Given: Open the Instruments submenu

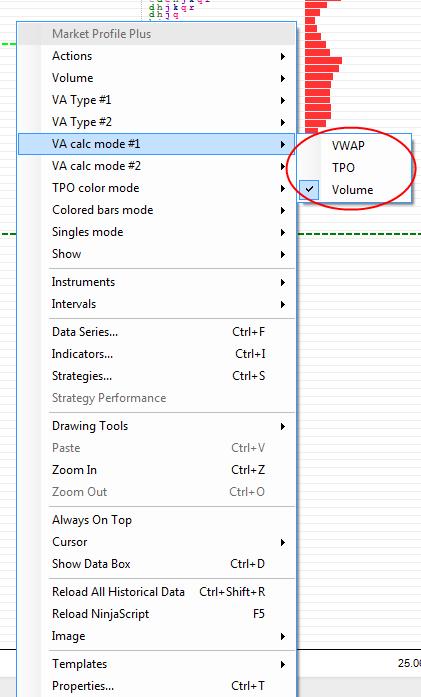Looking at the screenshot, I should (x=156, y=282).
